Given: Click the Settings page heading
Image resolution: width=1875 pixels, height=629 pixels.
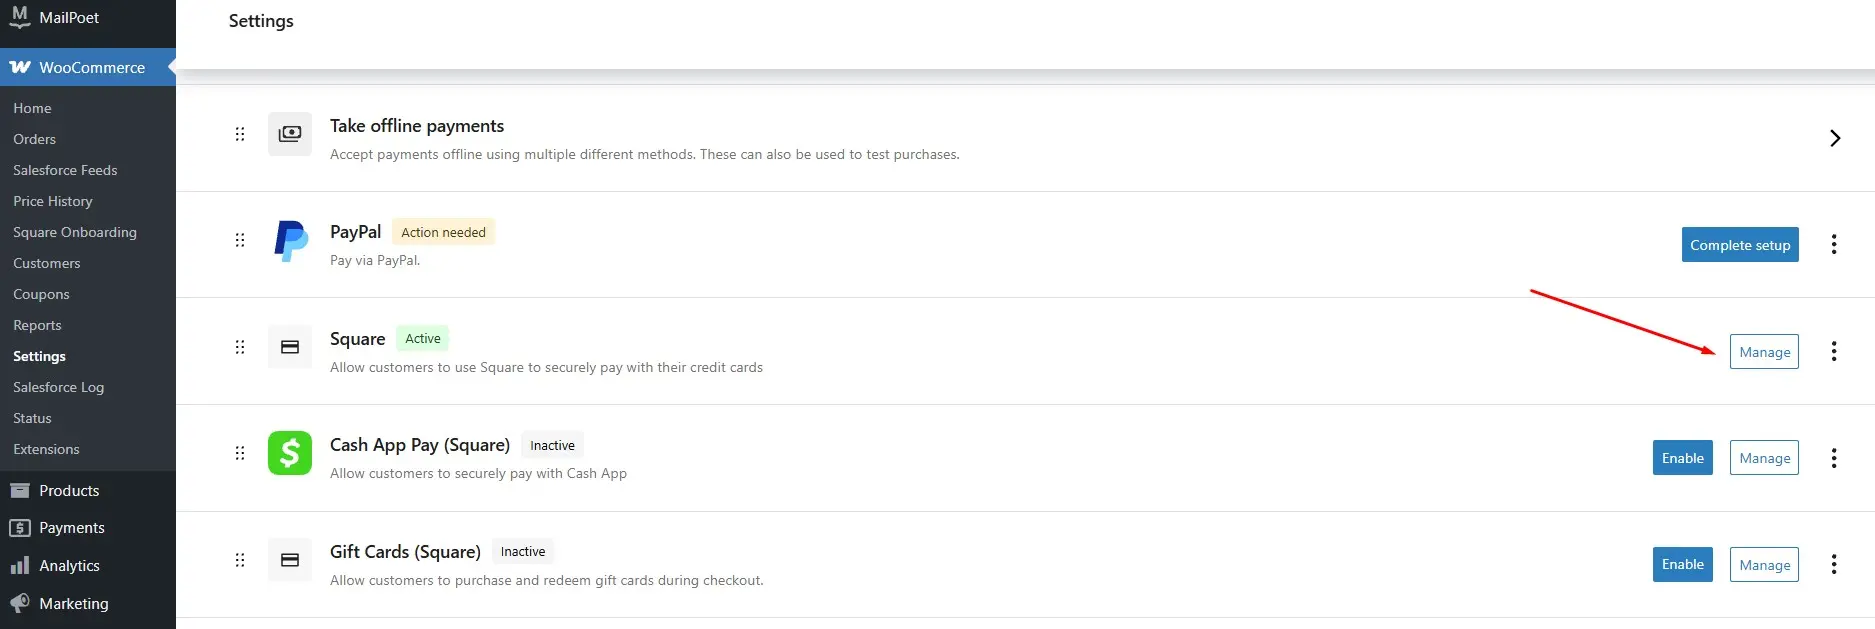Looking at the screenshot, I should coord(261,21).
